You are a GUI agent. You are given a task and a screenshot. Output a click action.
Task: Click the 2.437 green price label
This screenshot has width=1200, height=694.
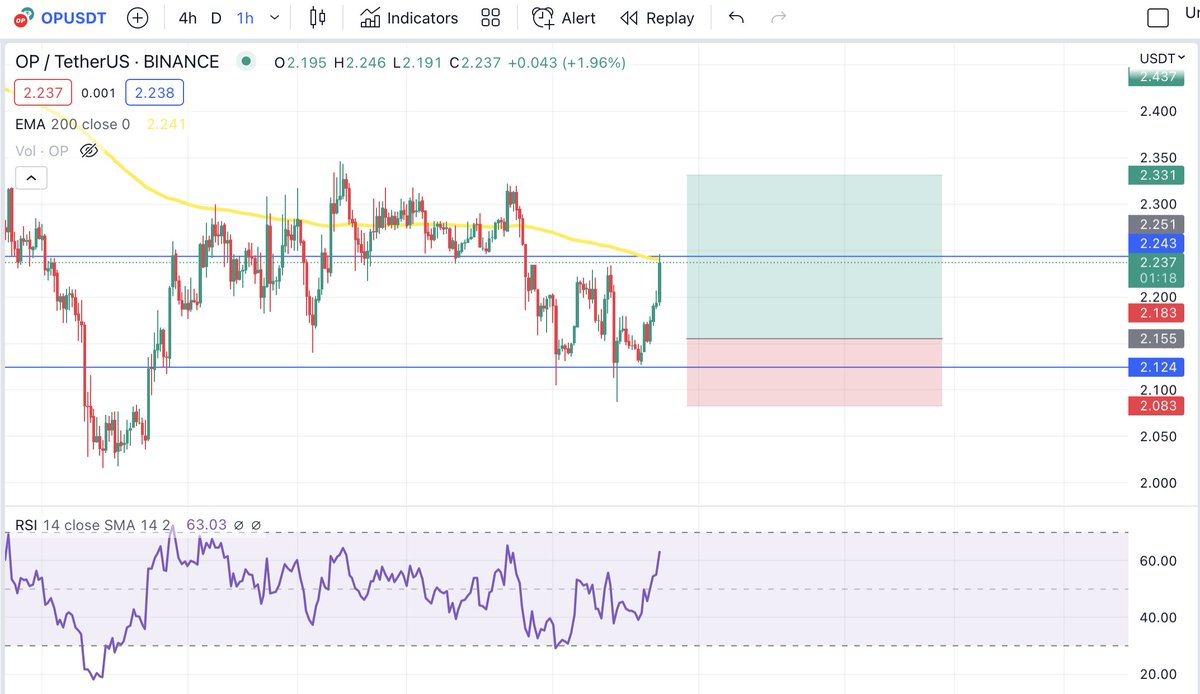click(x=1156, y=77)
